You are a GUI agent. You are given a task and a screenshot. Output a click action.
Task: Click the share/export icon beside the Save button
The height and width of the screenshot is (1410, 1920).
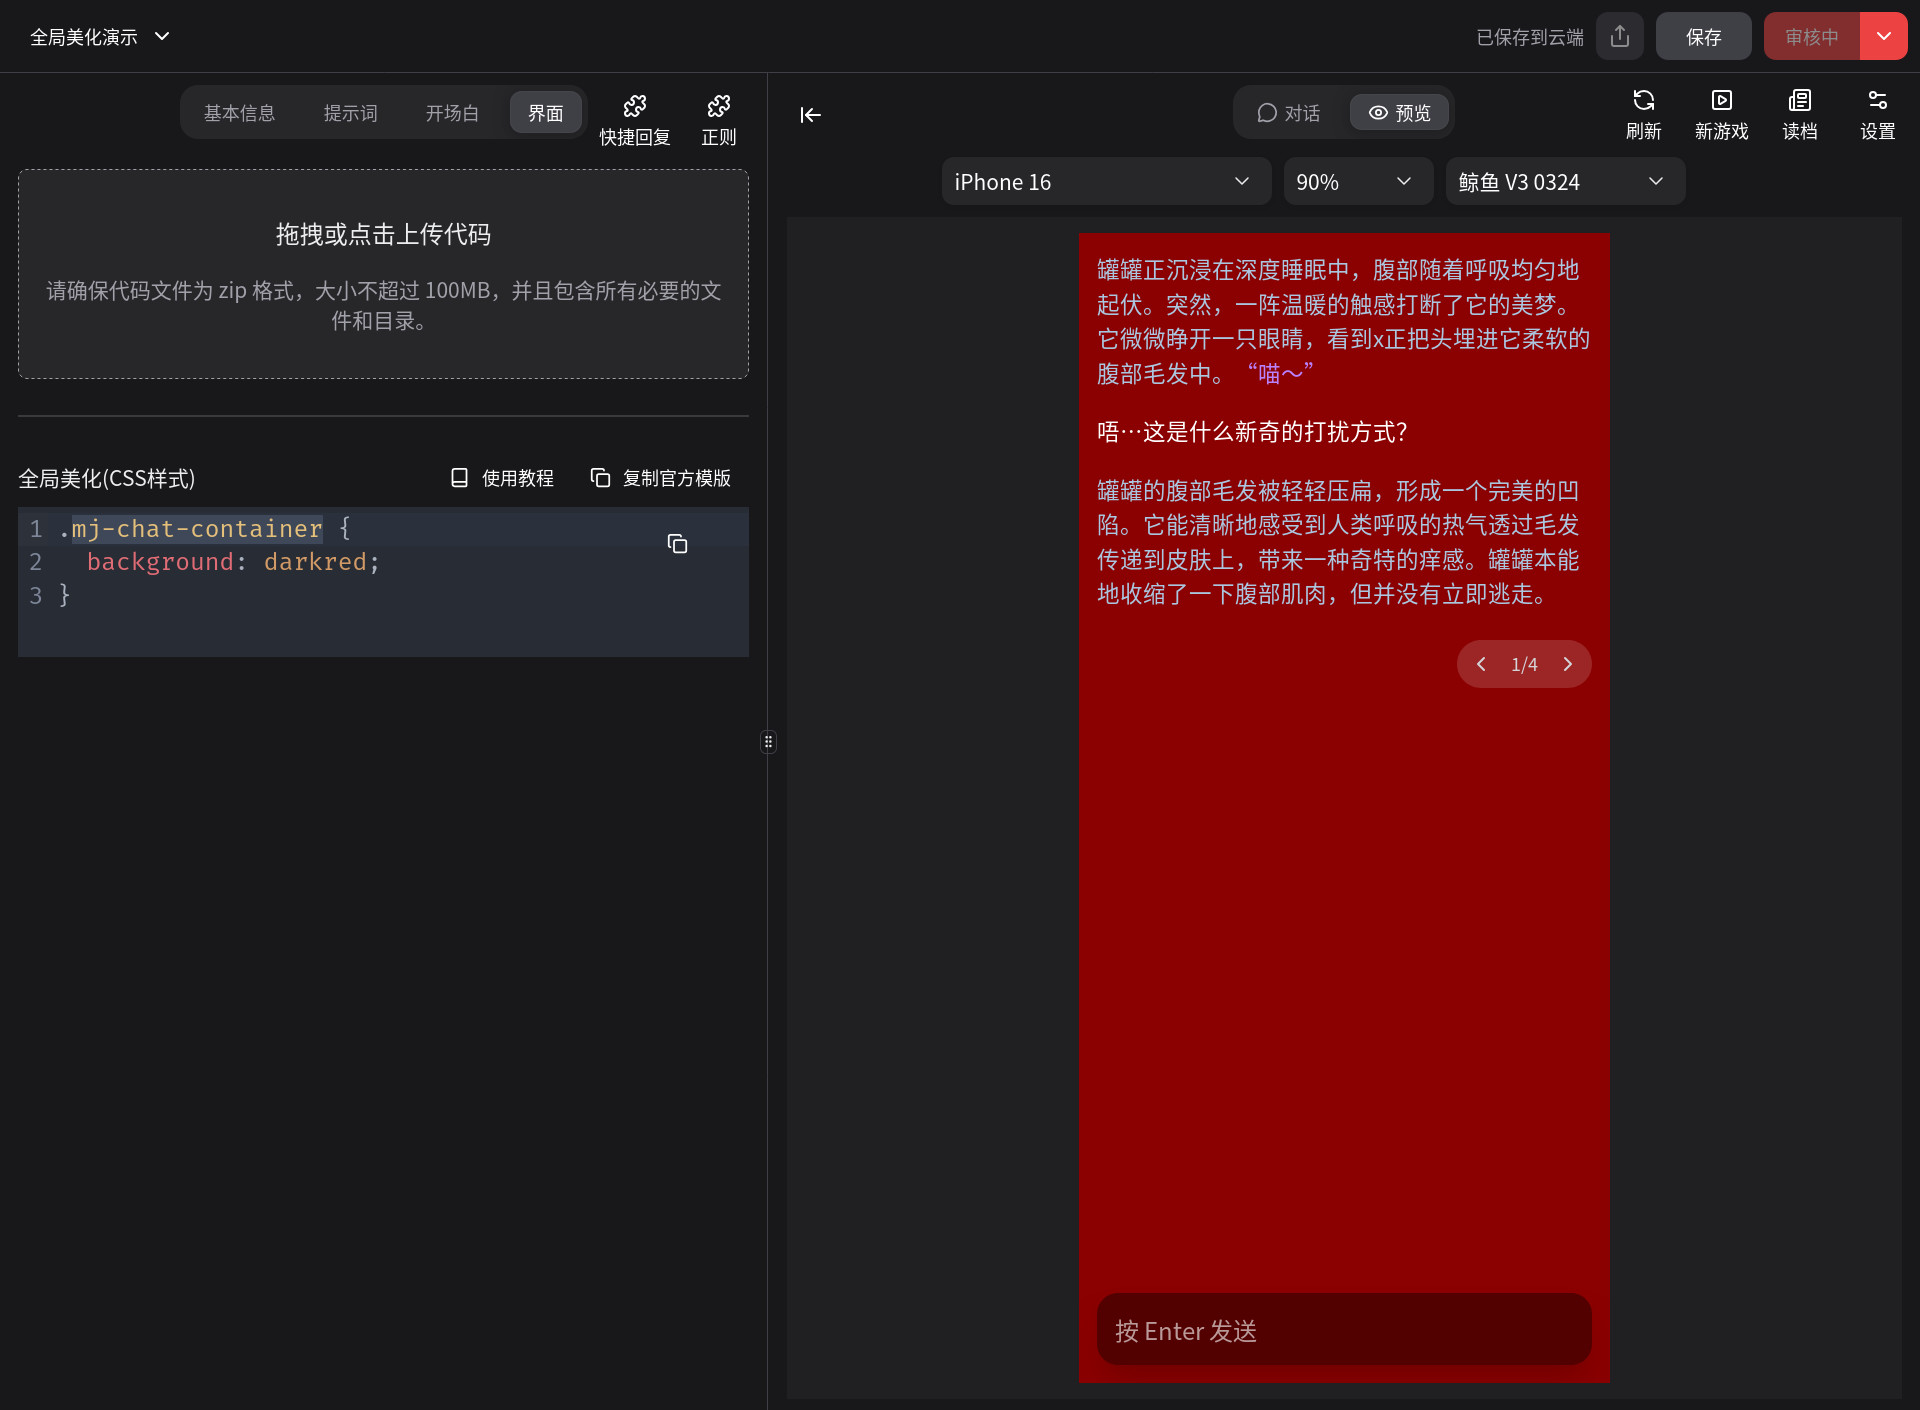[1620, 37]
